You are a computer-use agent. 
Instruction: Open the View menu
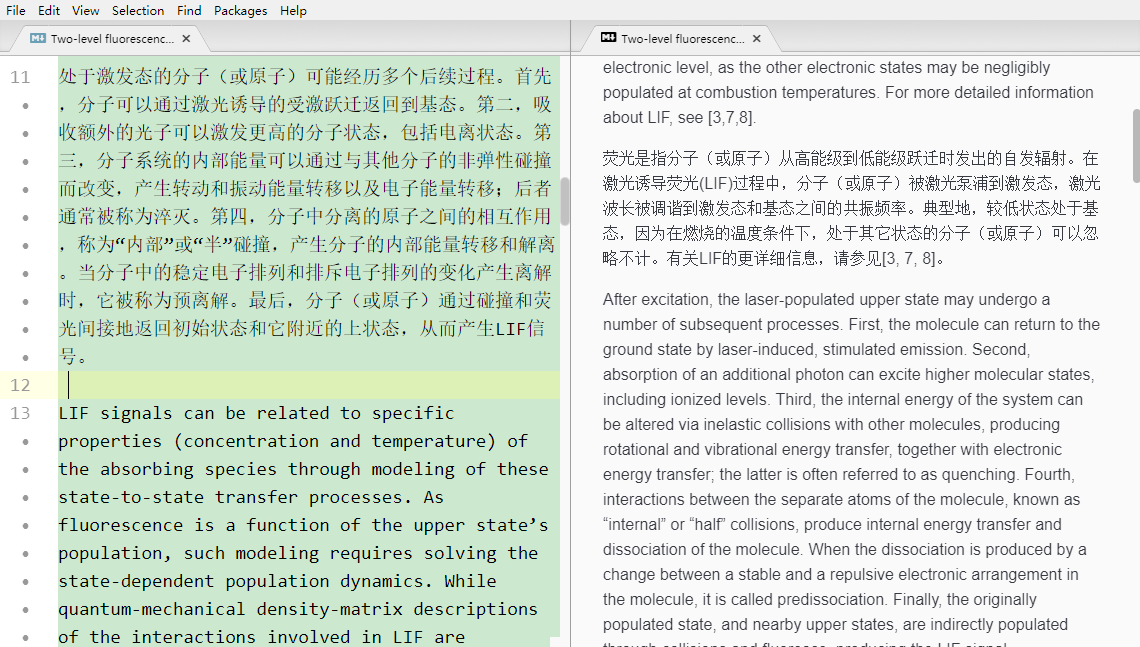85,11
